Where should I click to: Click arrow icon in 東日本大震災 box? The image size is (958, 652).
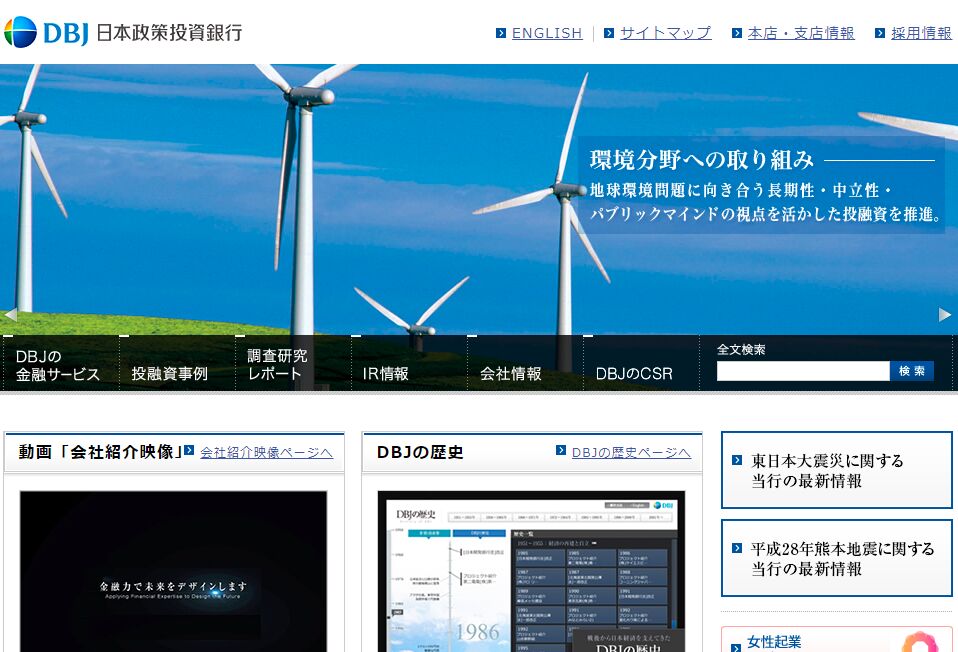737,460
